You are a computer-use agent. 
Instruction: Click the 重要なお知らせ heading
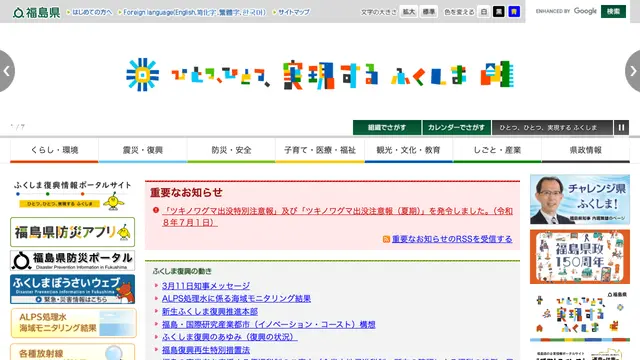point(186,193)
